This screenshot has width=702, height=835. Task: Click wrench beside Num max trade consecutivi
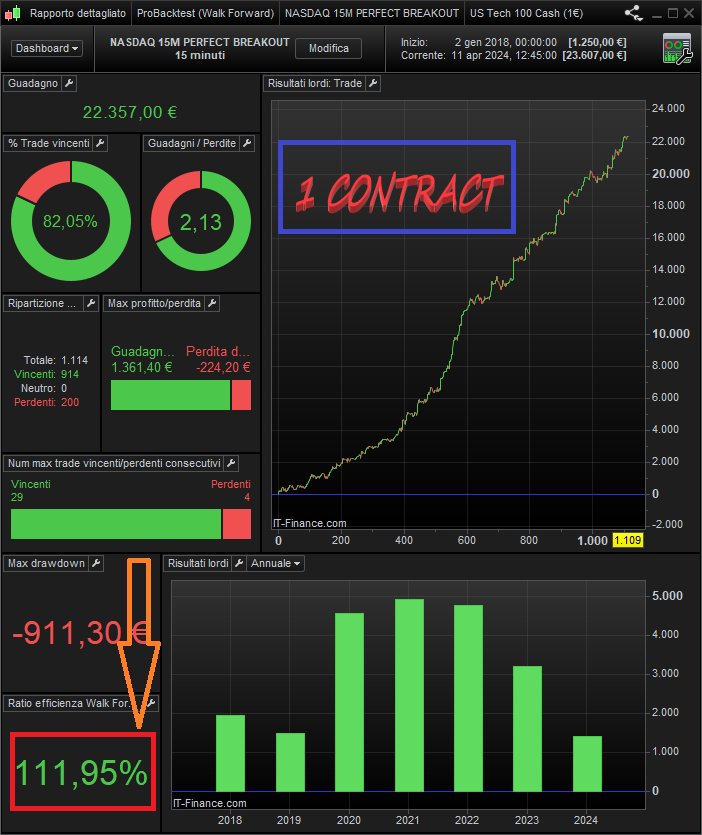[x=231, y=463]
